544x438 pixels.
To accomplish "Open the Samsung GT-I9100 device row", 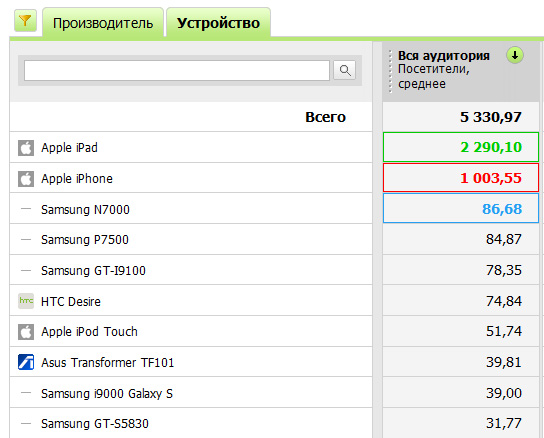I will (x=191, y=270).
